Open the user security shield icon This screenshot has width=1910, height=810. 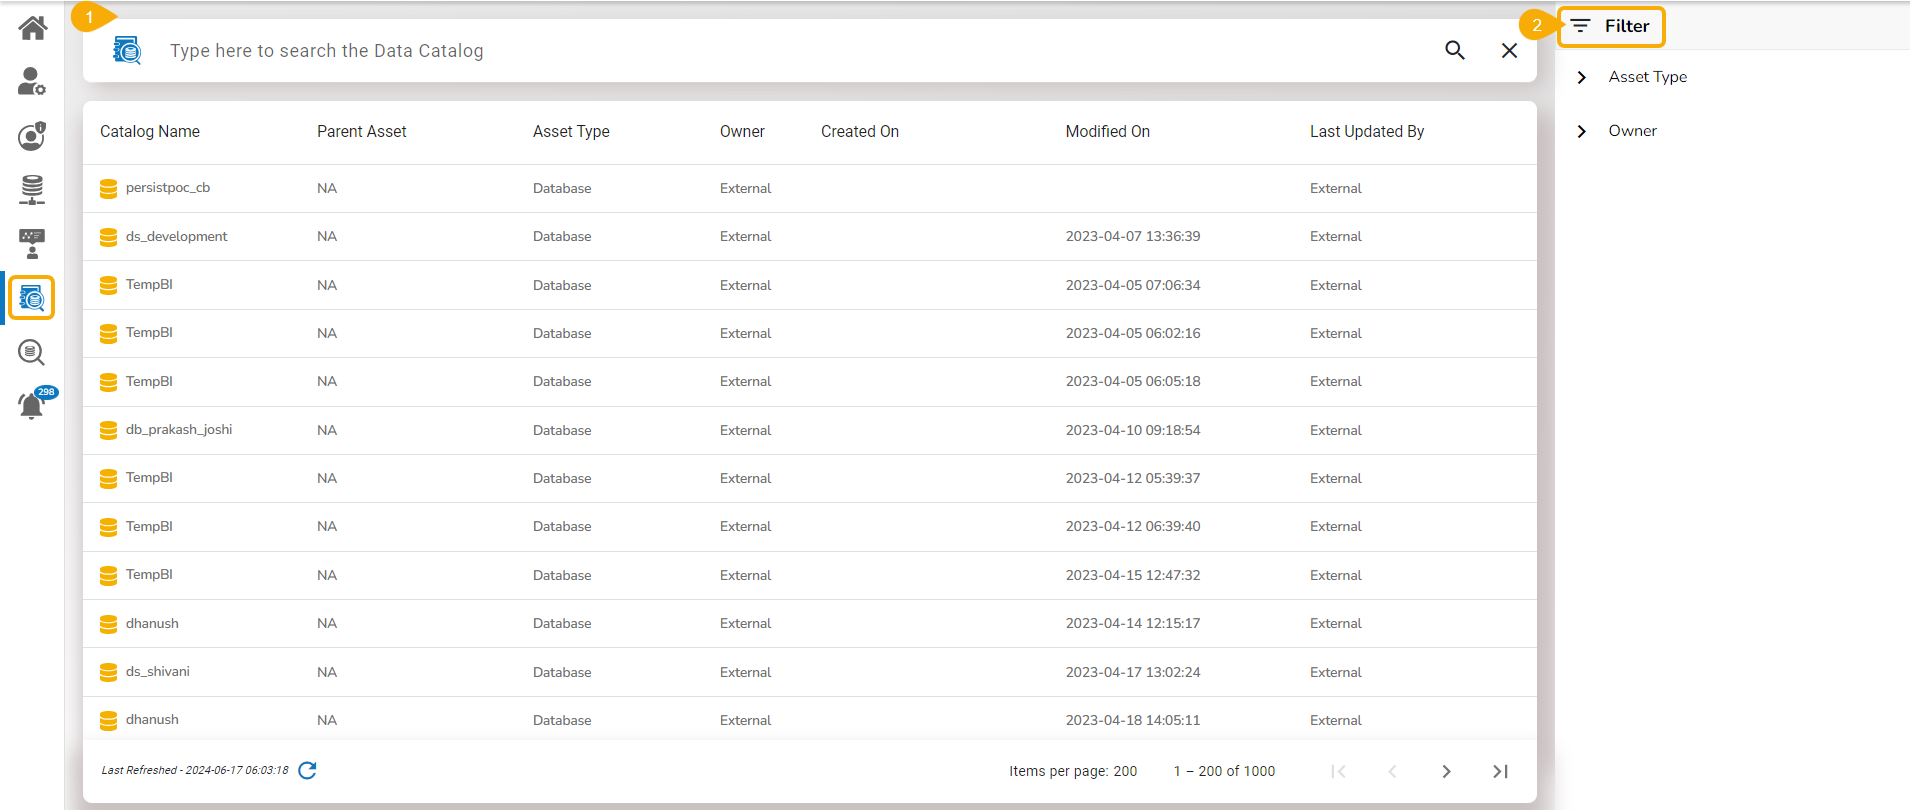click(x=32, y=136)
